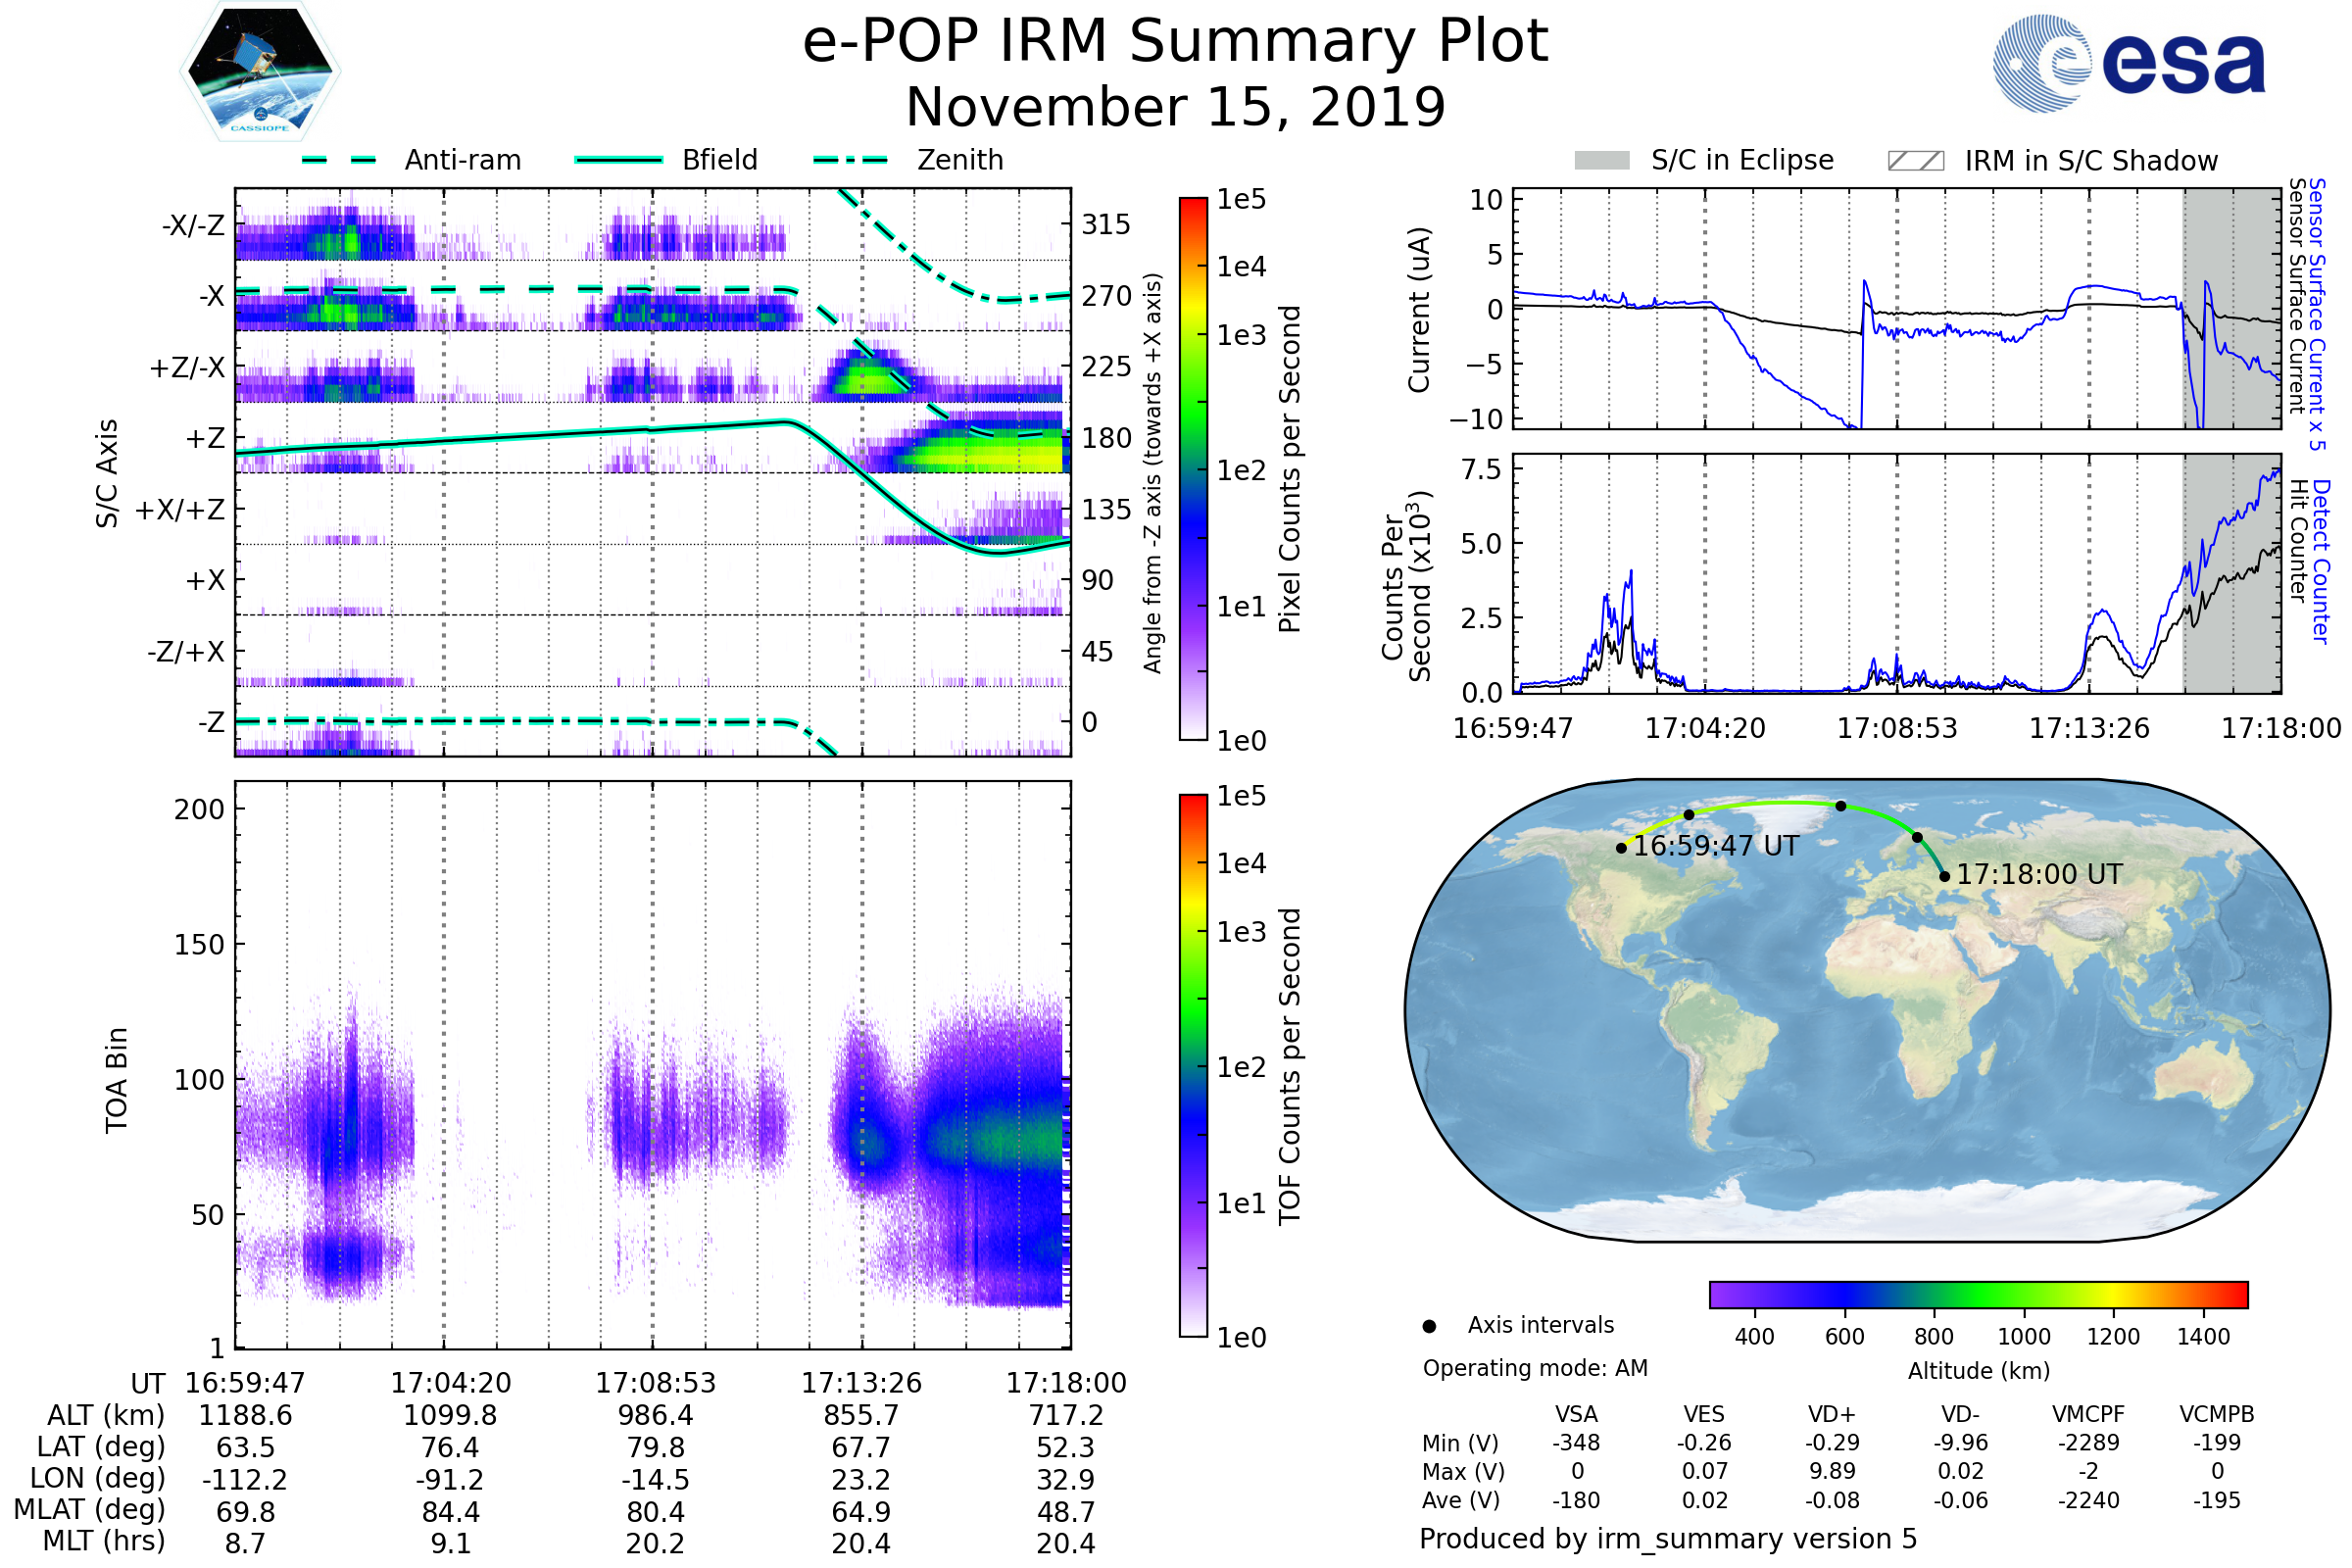Click the TOF Counts per Second colorbar
The height and width of the screenshot is (1568, 2352).
[x=1193, y=1065]
